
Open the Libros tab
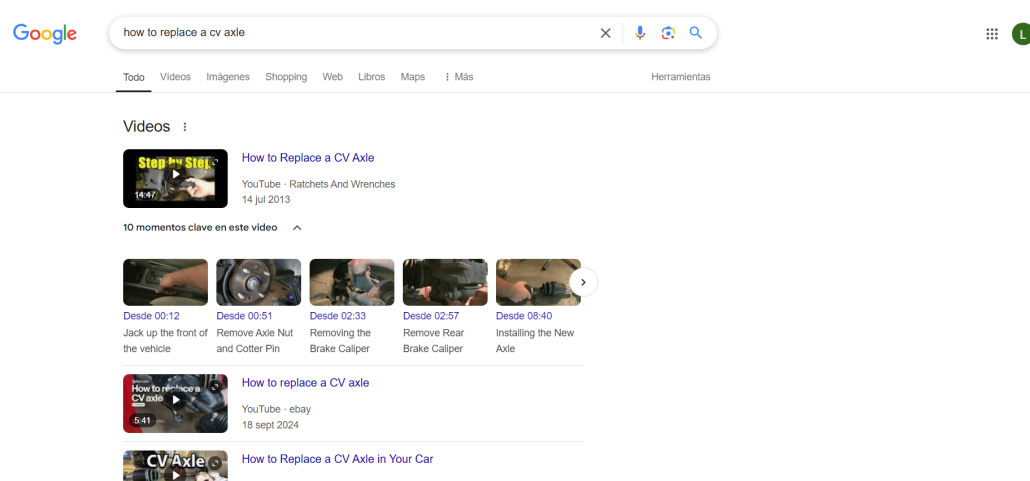pos(372,77)
